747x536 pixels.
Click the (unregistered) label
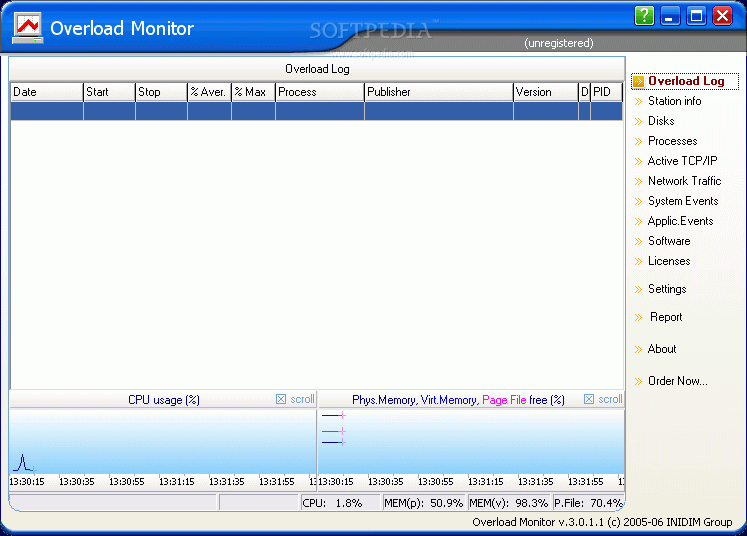tap(559, 43)
